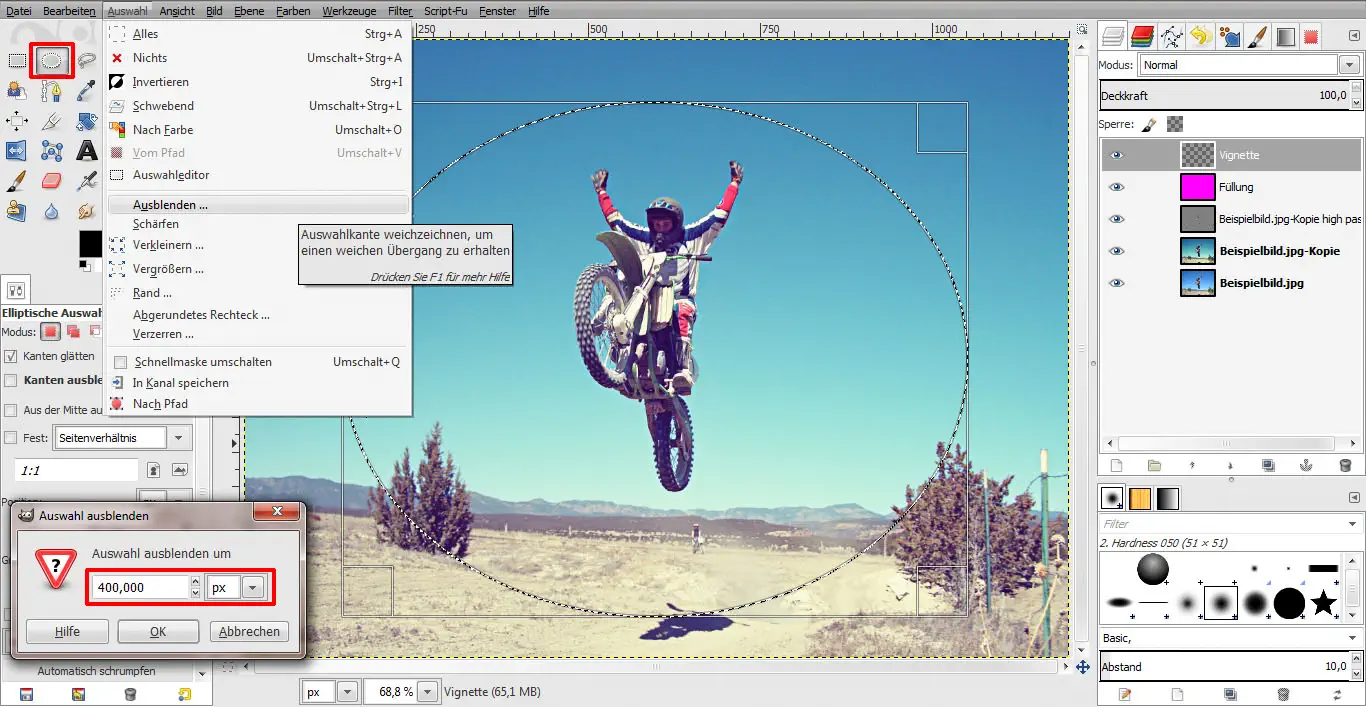Viewport: 1366px width, 707px height.
Task: Pick the Paths tool in the toolbox
Action: 50,91
